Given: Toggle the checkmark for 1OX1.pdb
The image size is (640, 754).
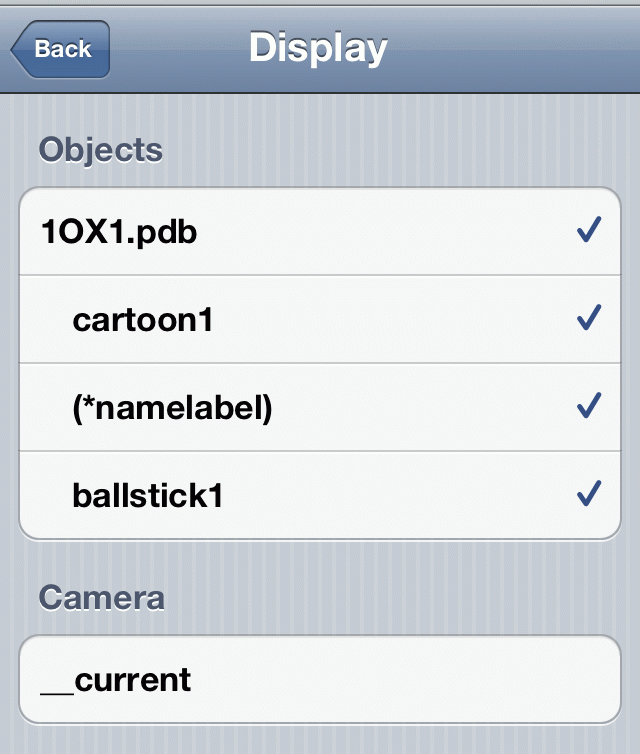Looking at the screenshot, I should pos(588,232).
